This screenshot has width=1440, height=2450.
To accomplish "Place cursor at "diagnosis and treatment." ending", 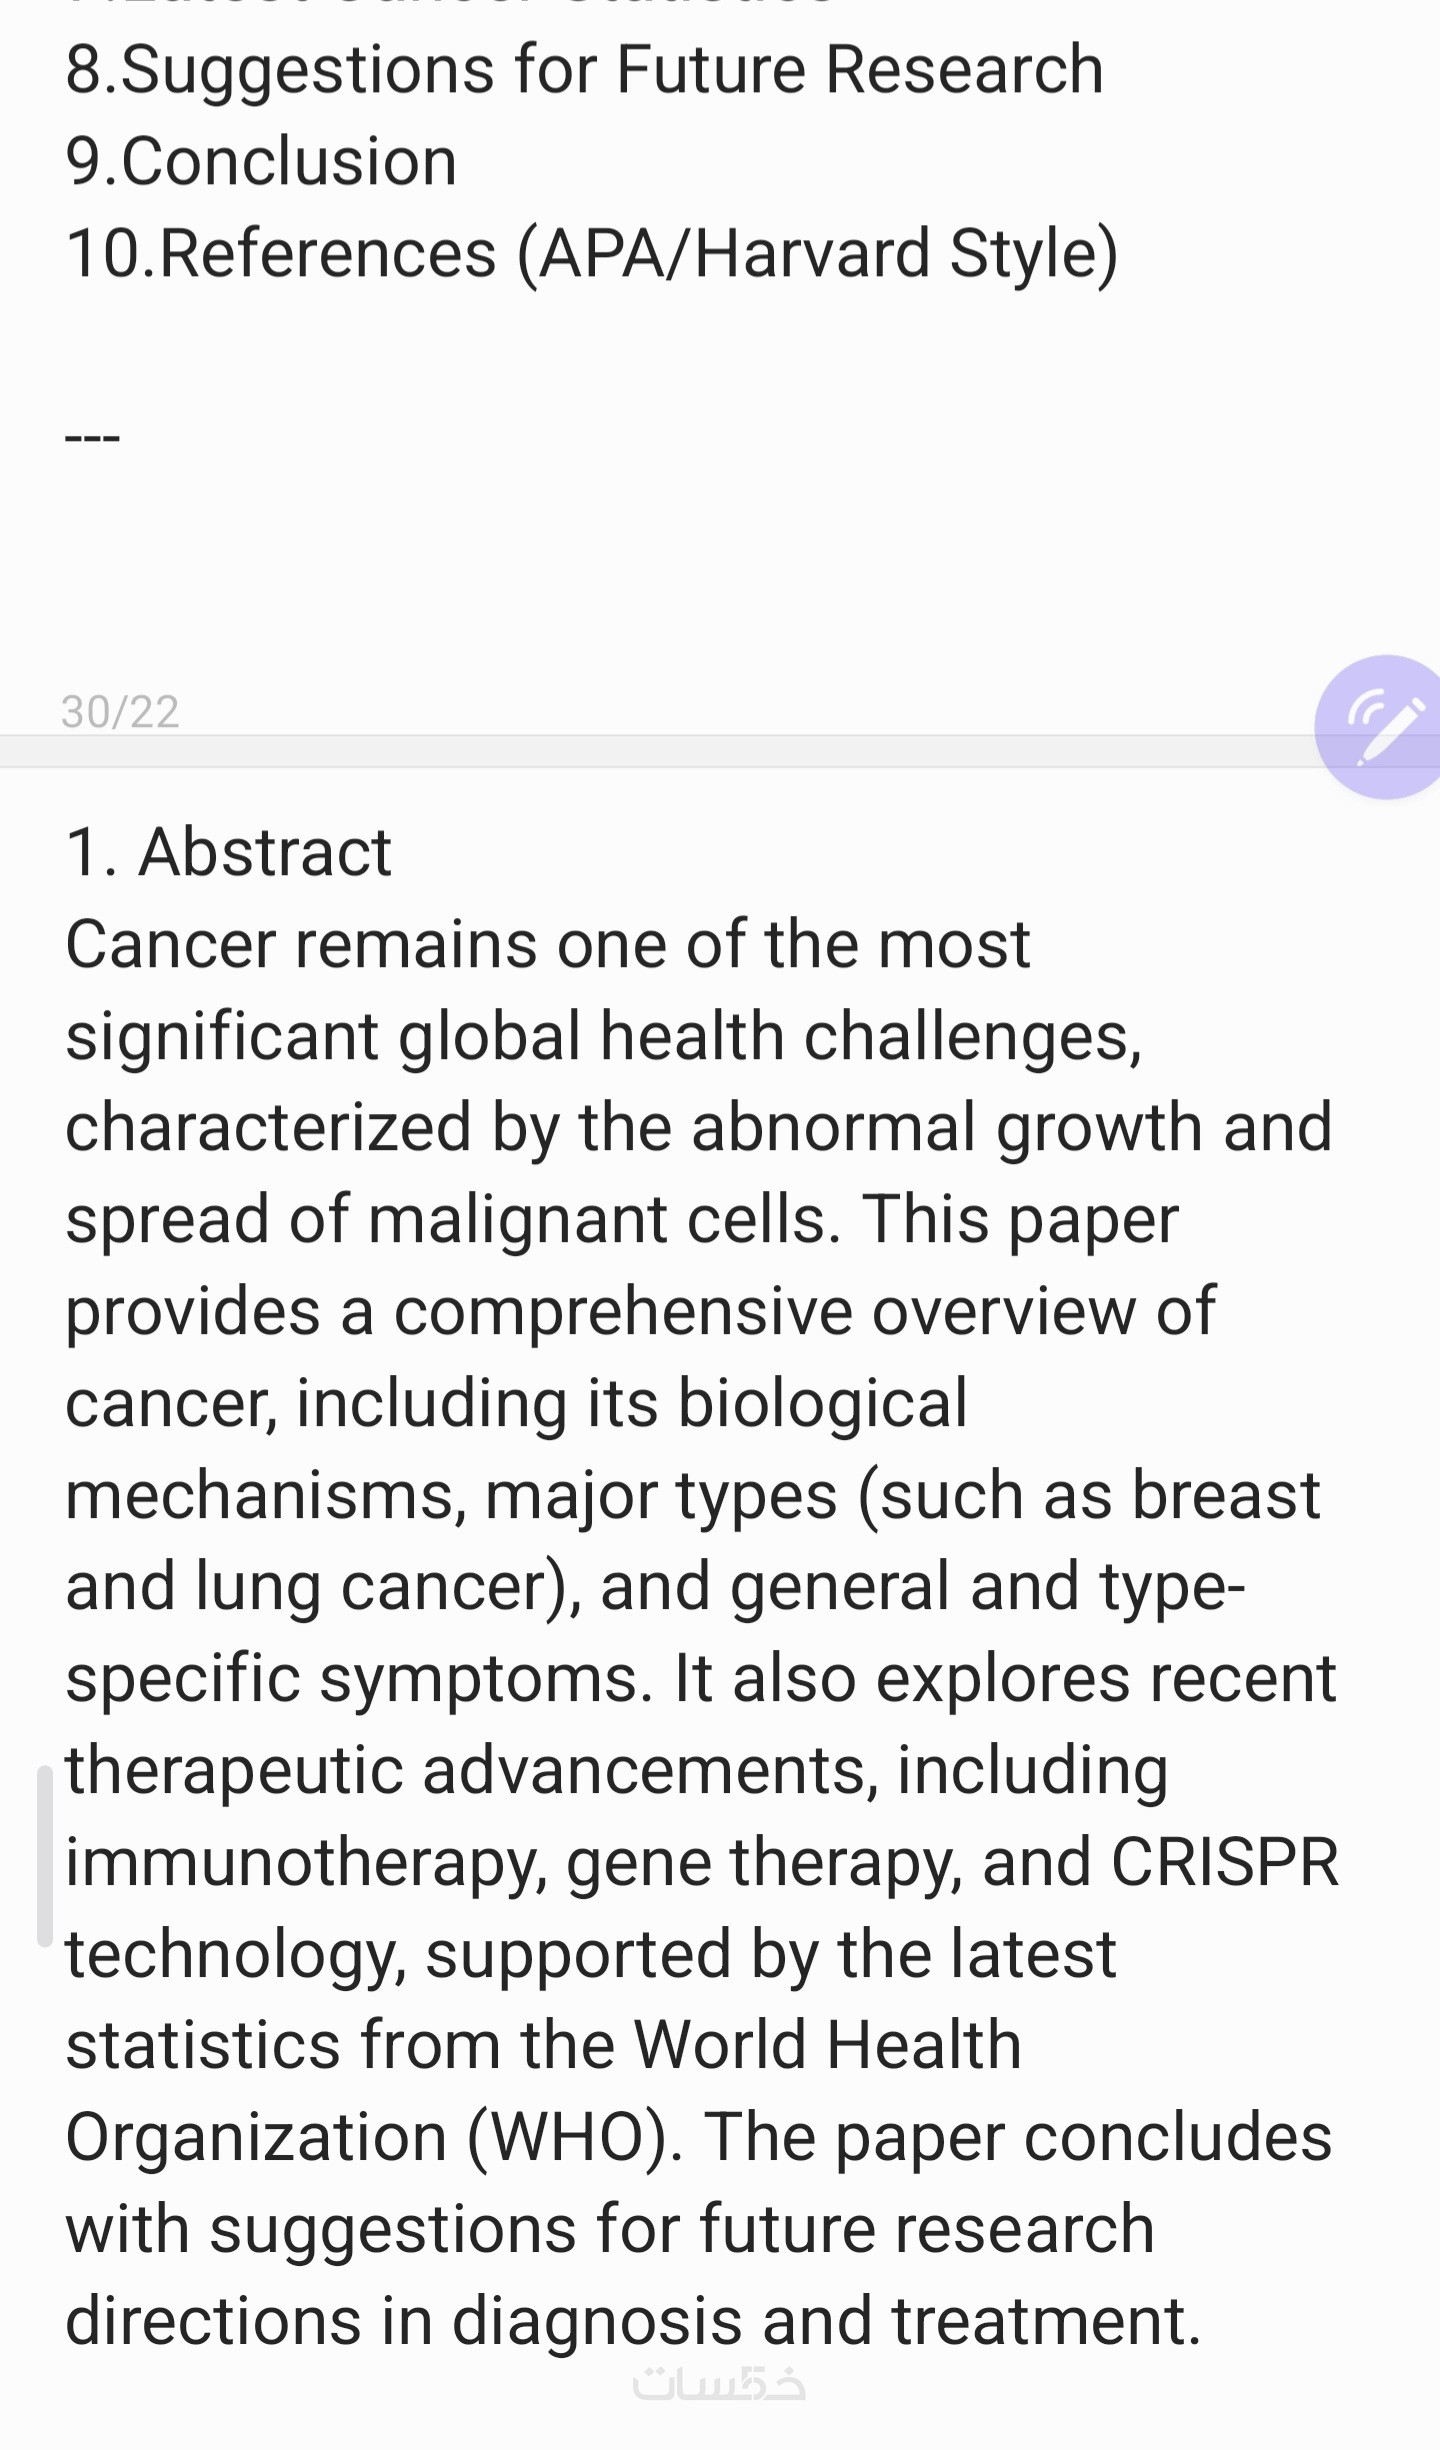I will (1198, 2322).
